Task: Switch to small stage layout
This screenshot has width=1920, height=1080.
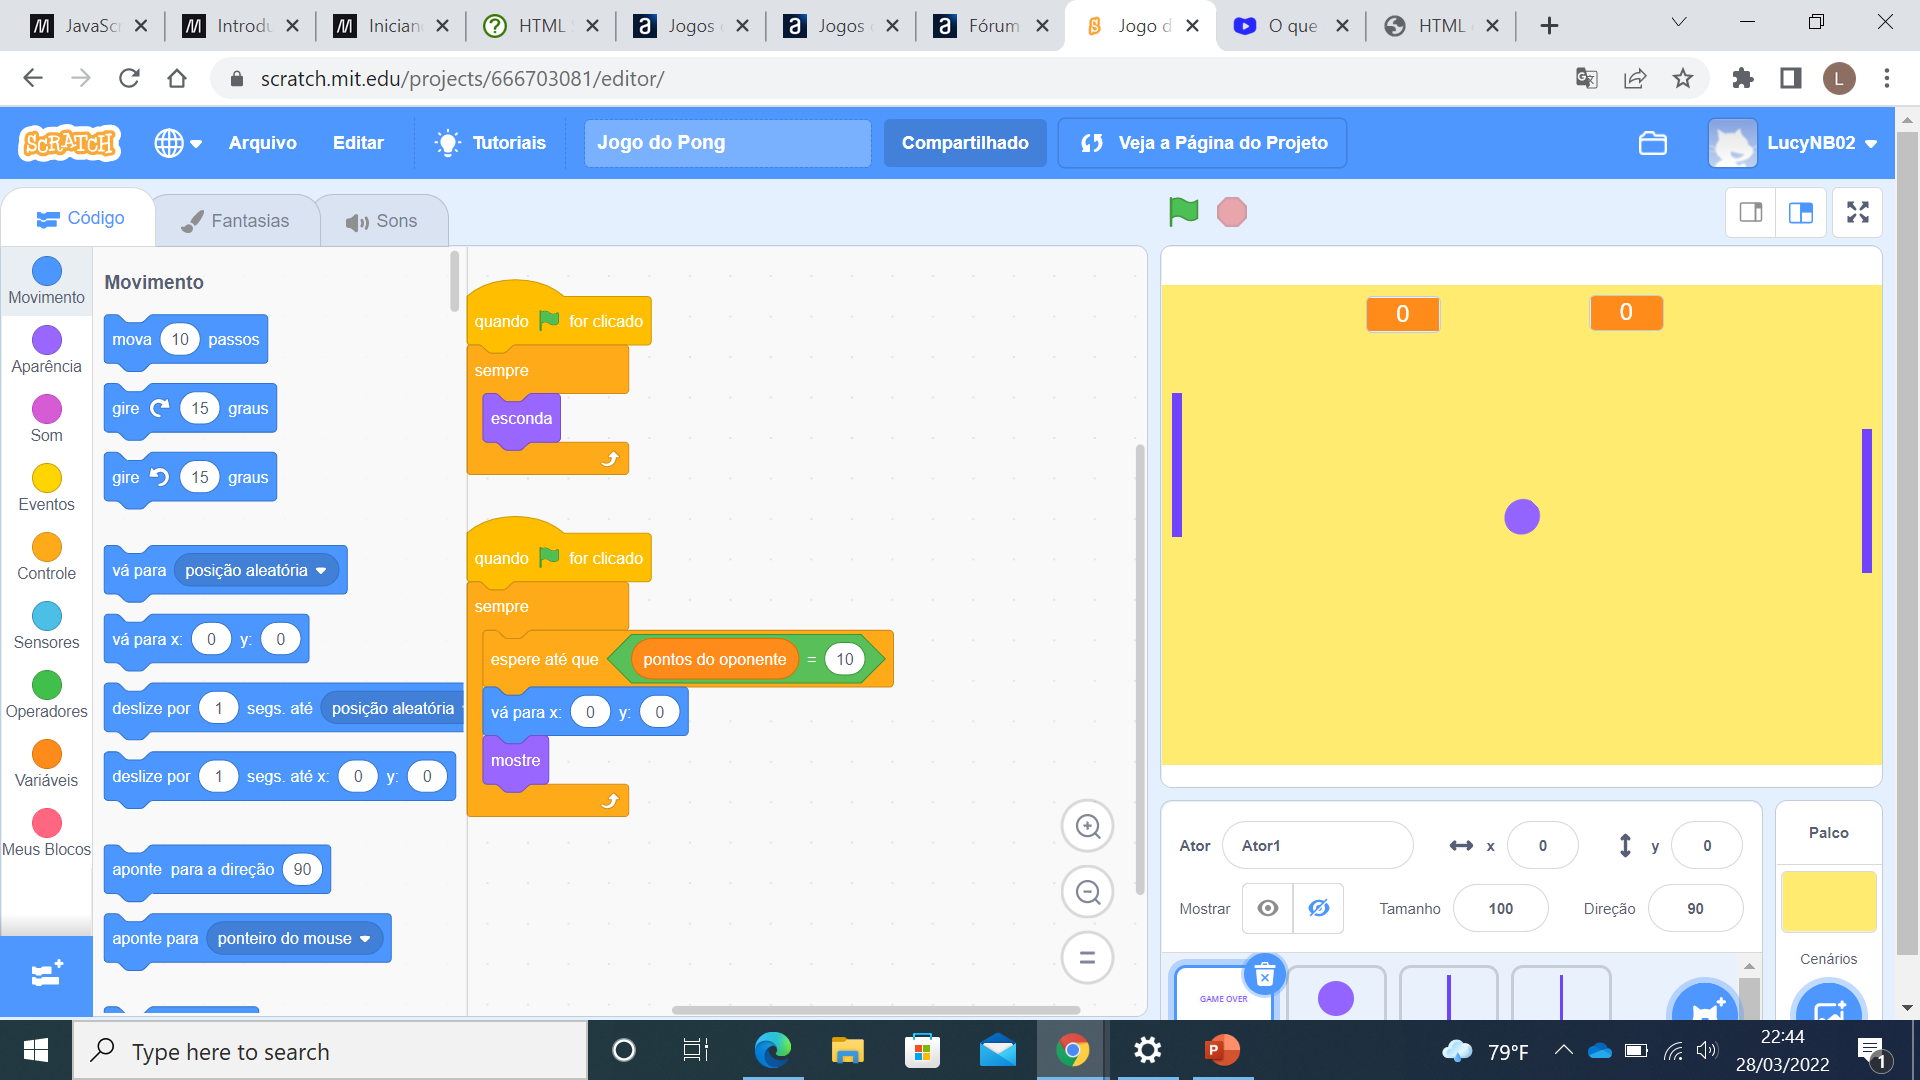Action: [1751, 212]
